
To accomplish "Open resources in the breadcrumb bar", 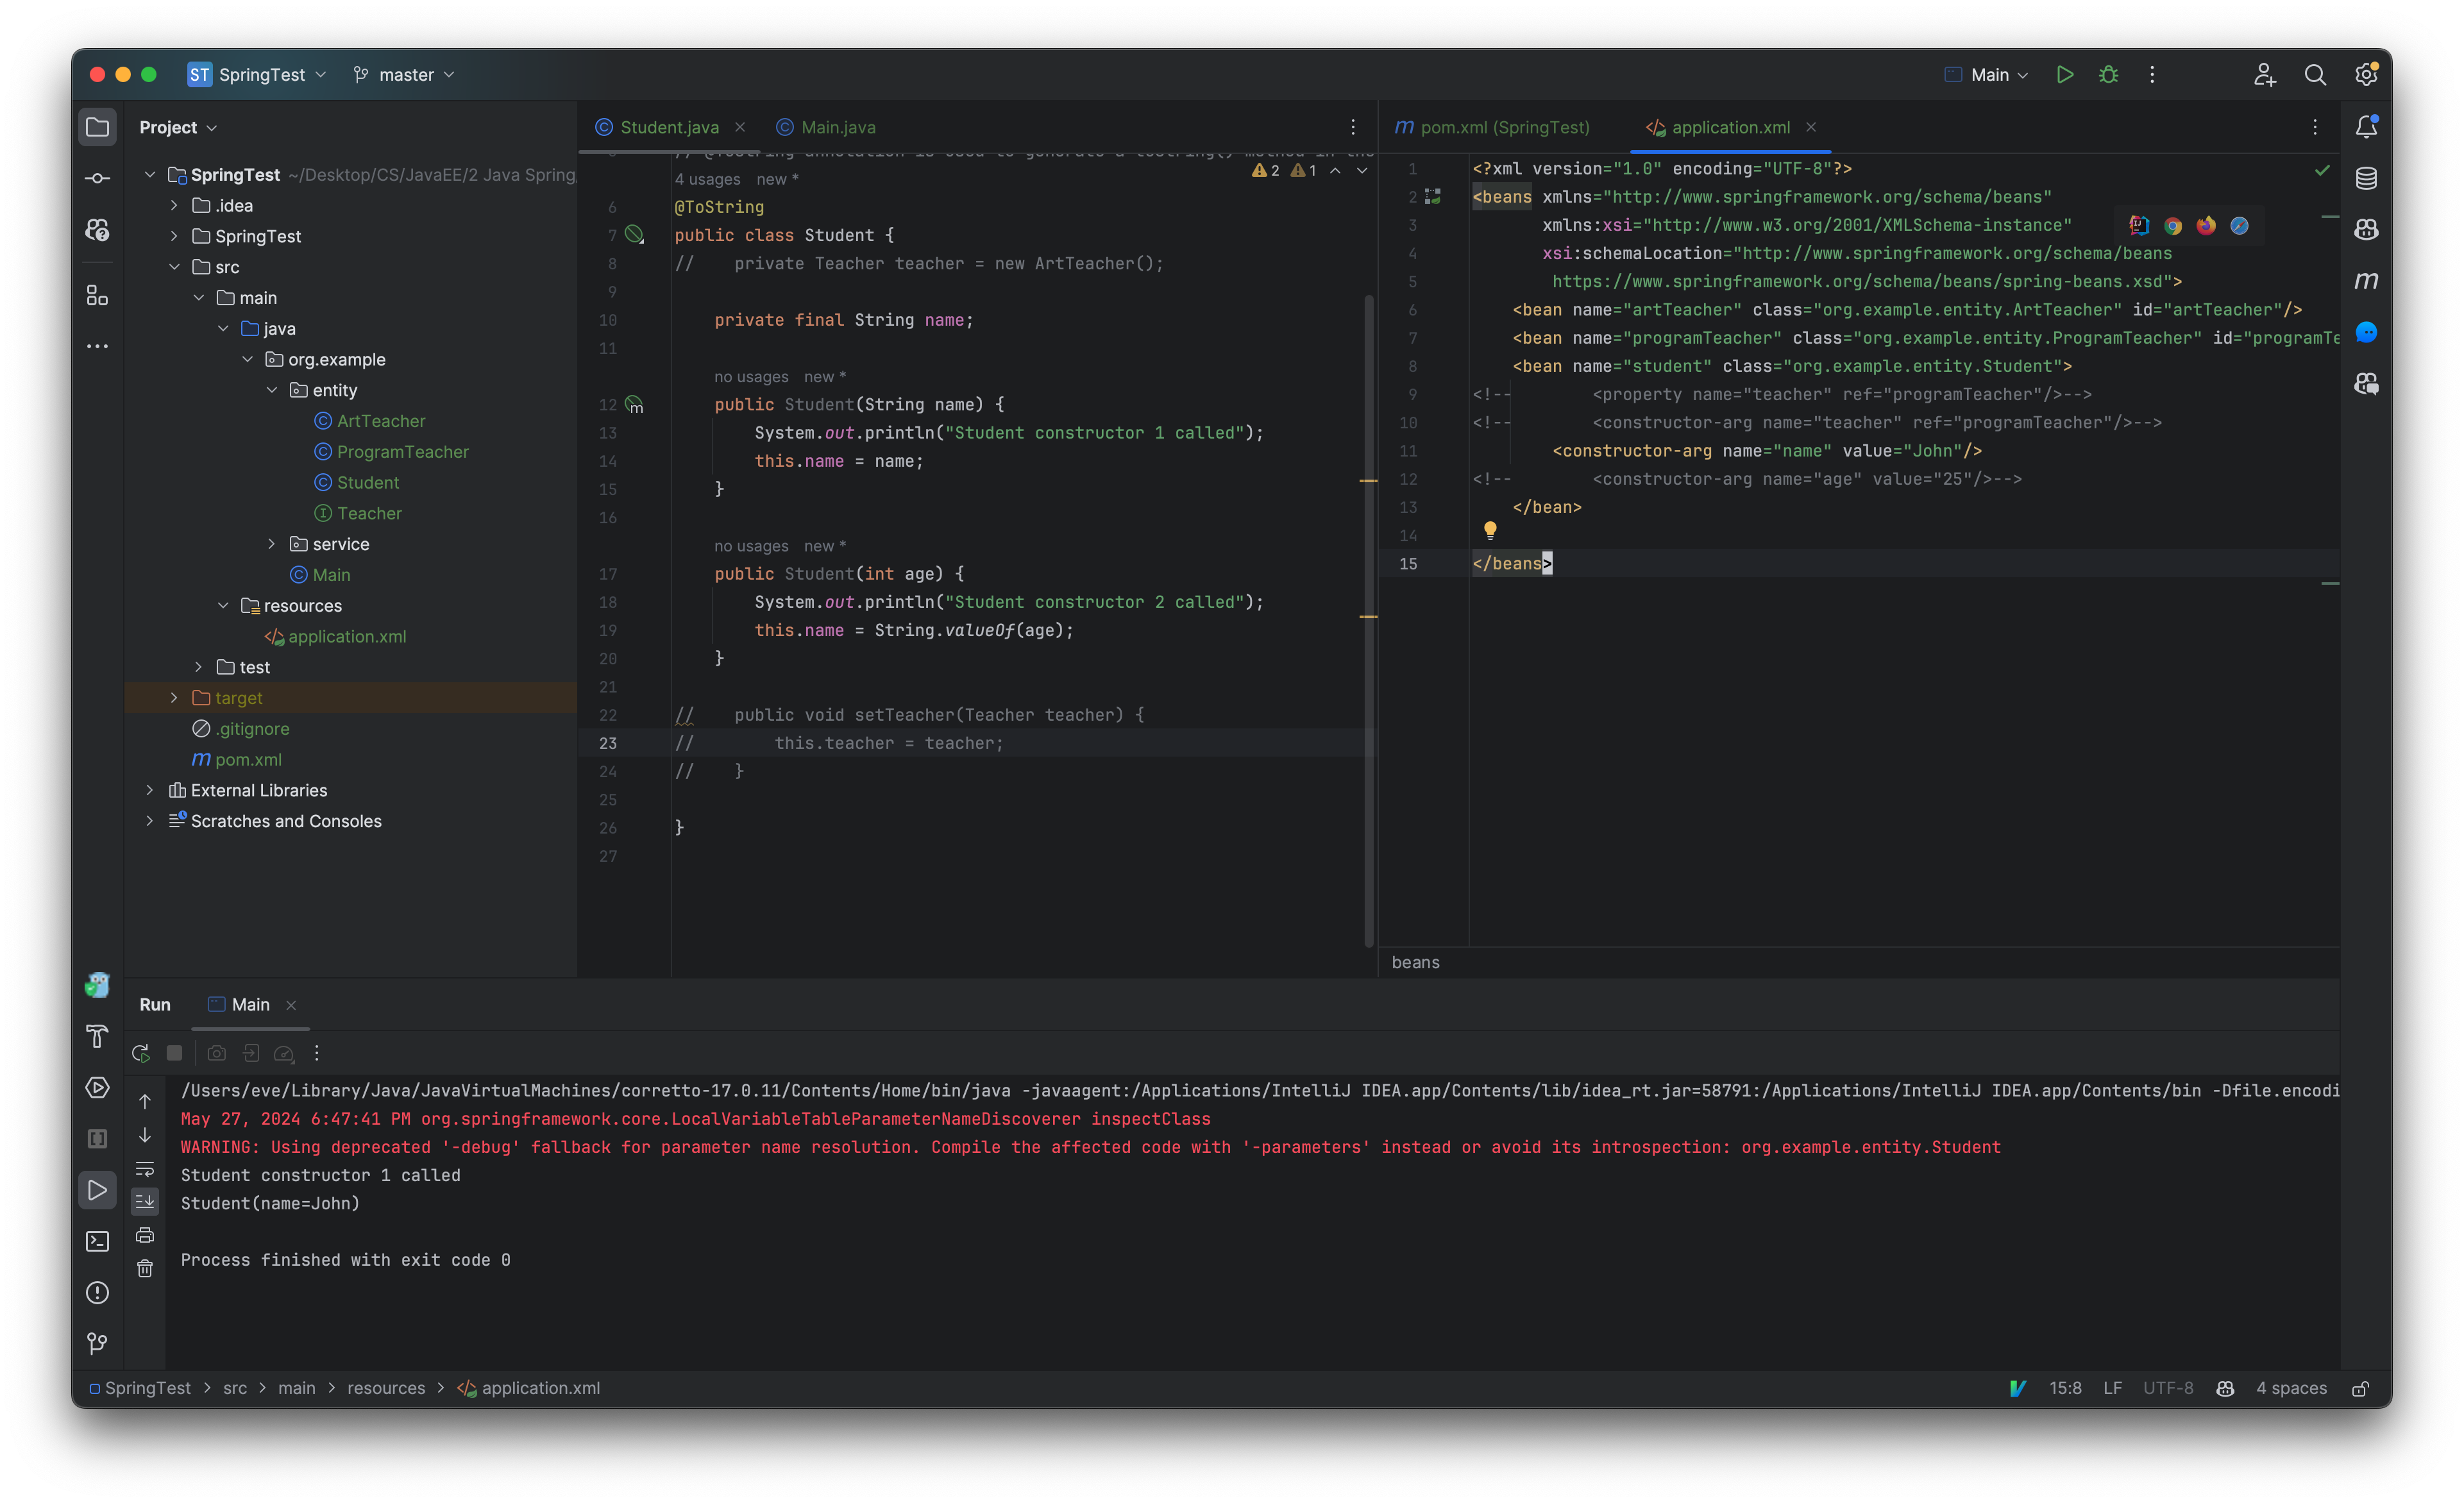I will click(386, 1388).
